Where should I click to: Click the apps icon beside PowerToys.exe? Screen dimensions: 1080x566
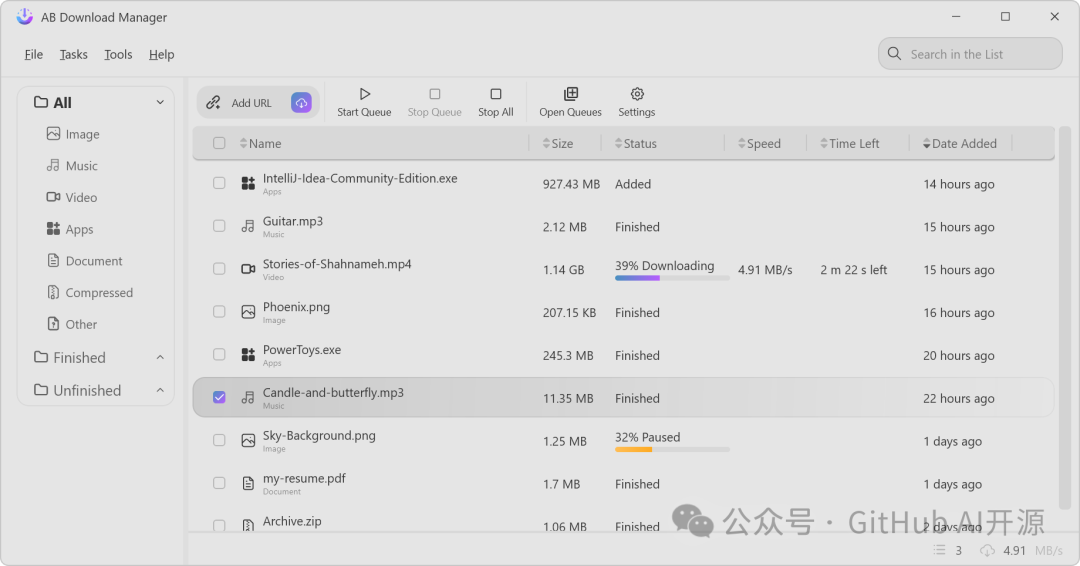[x=248, y=355]
